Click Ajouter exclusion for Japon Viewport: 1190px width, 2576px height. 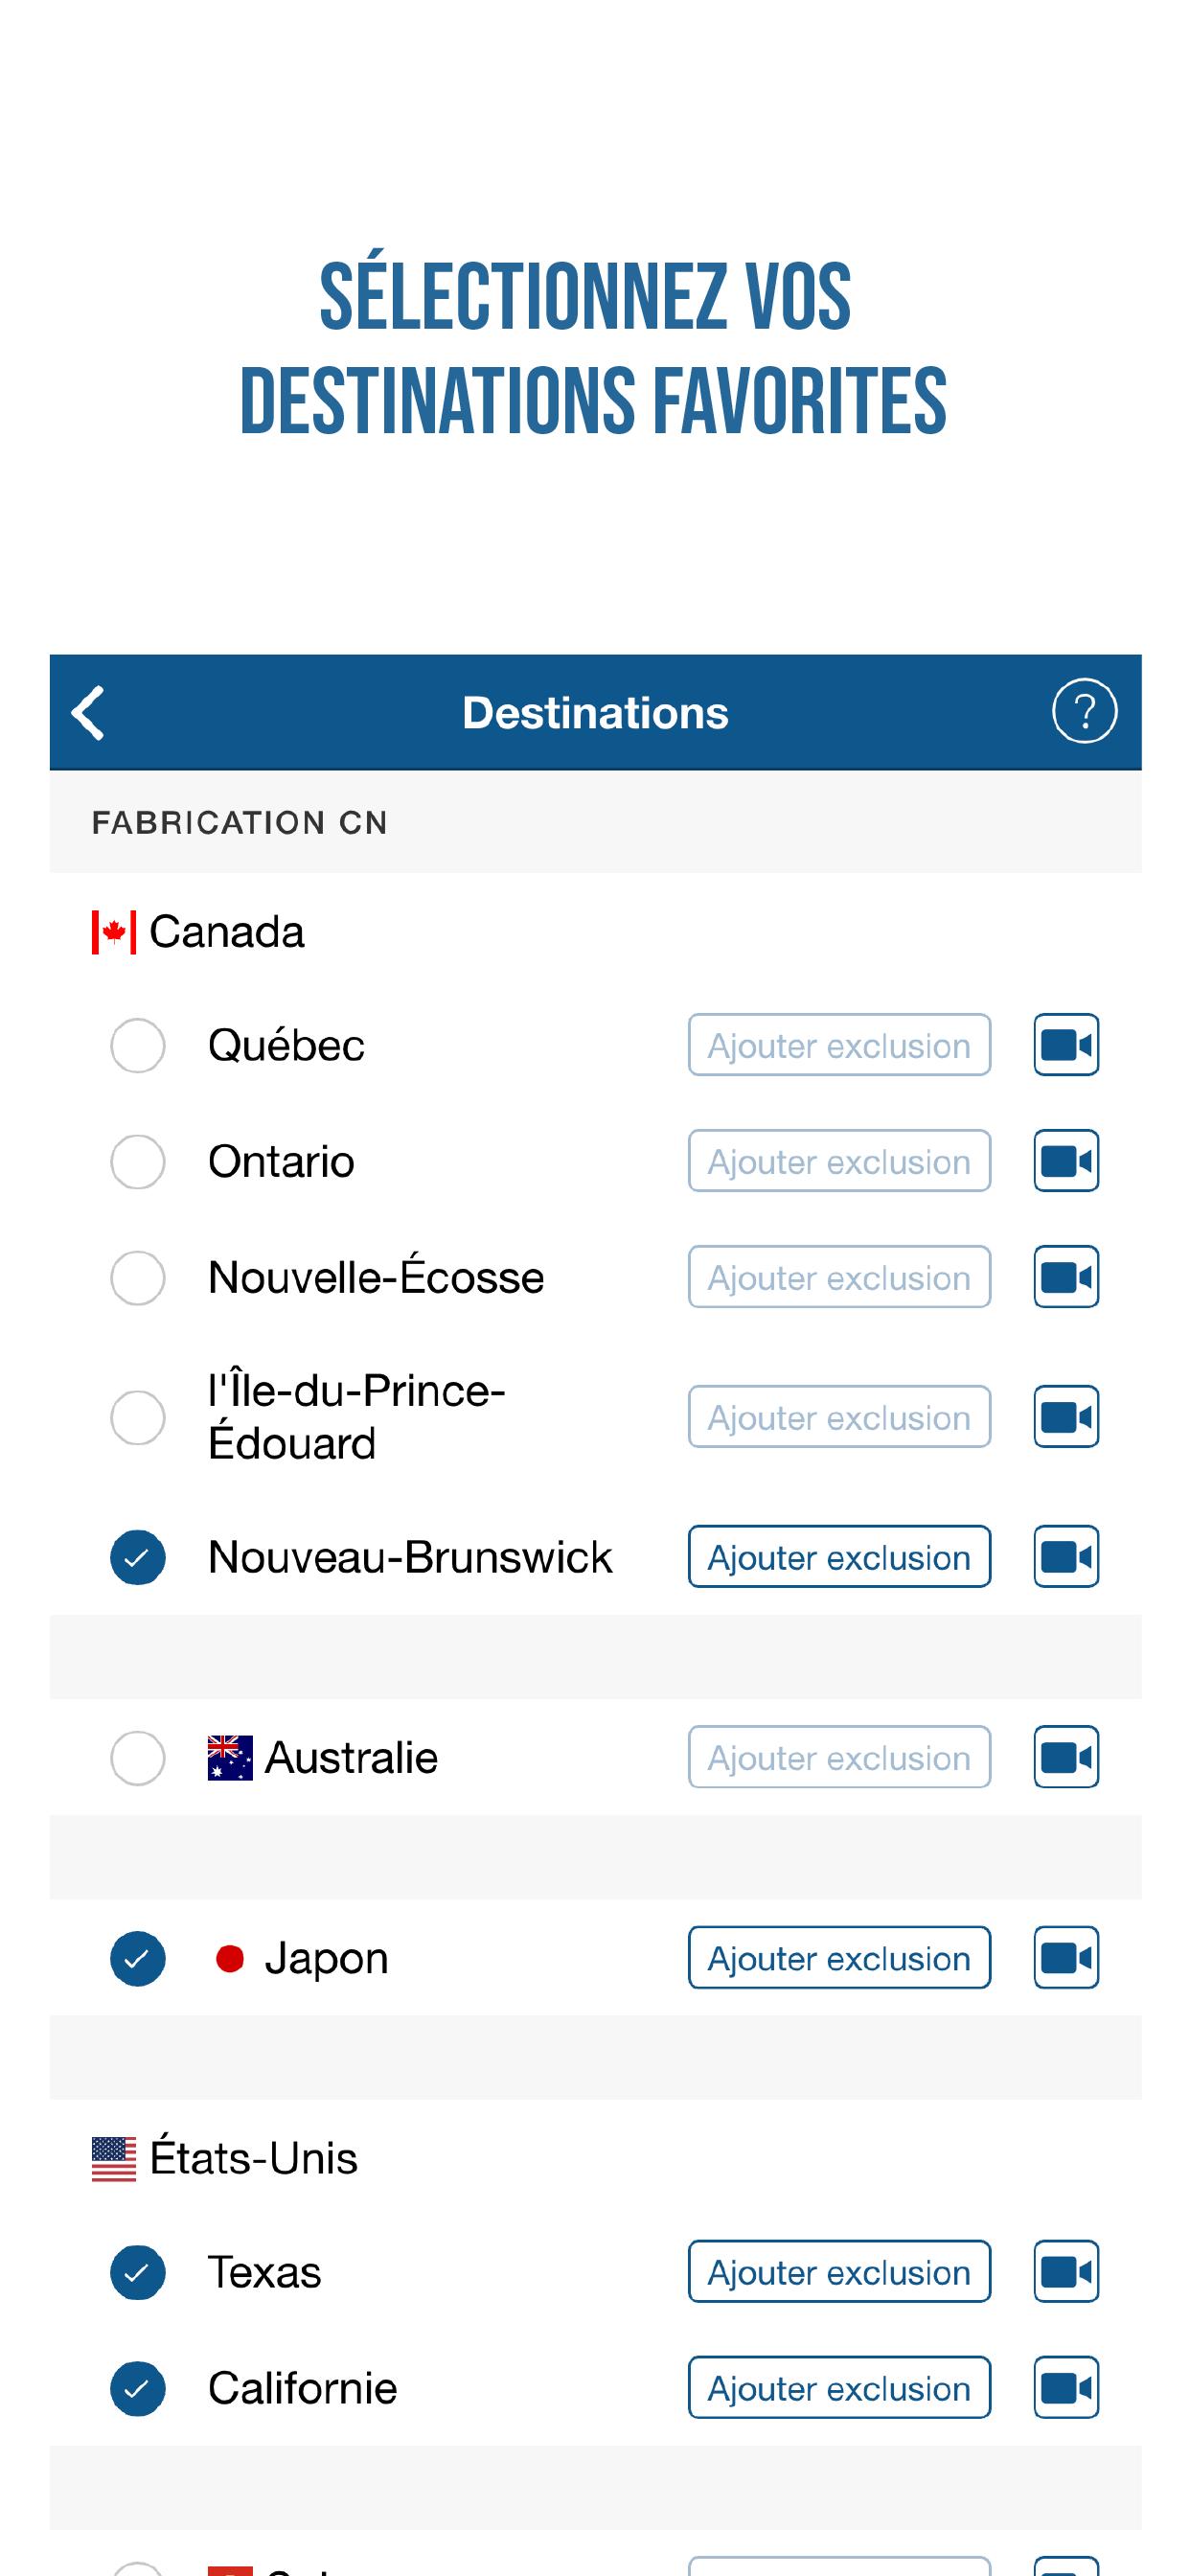(x=839, y=1958)
